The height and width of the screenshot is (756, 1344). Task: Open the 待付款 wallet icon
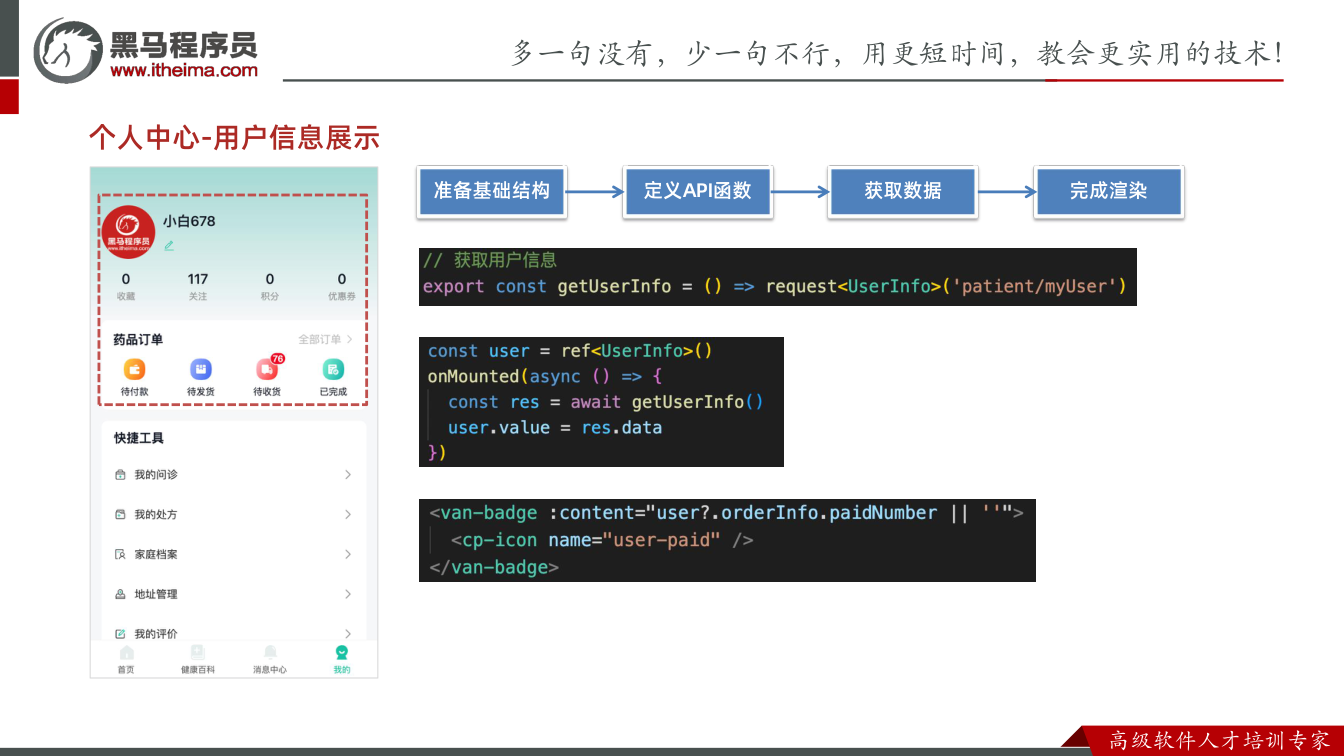click(134, 369)
